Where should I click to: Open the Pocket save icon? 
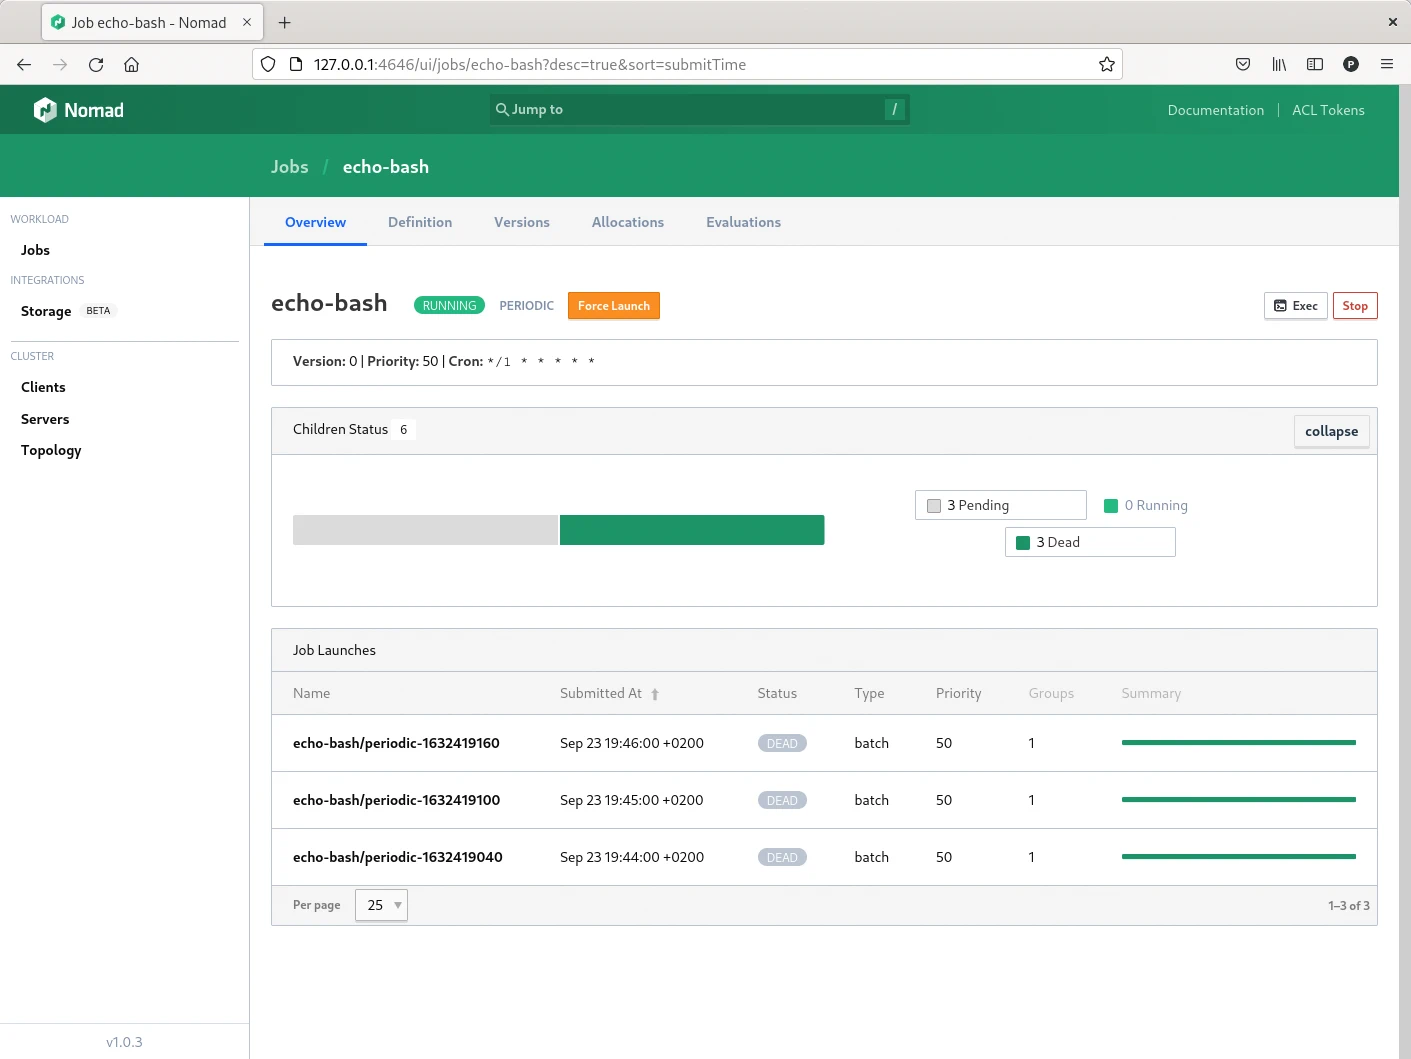[x=1243, y=64]
